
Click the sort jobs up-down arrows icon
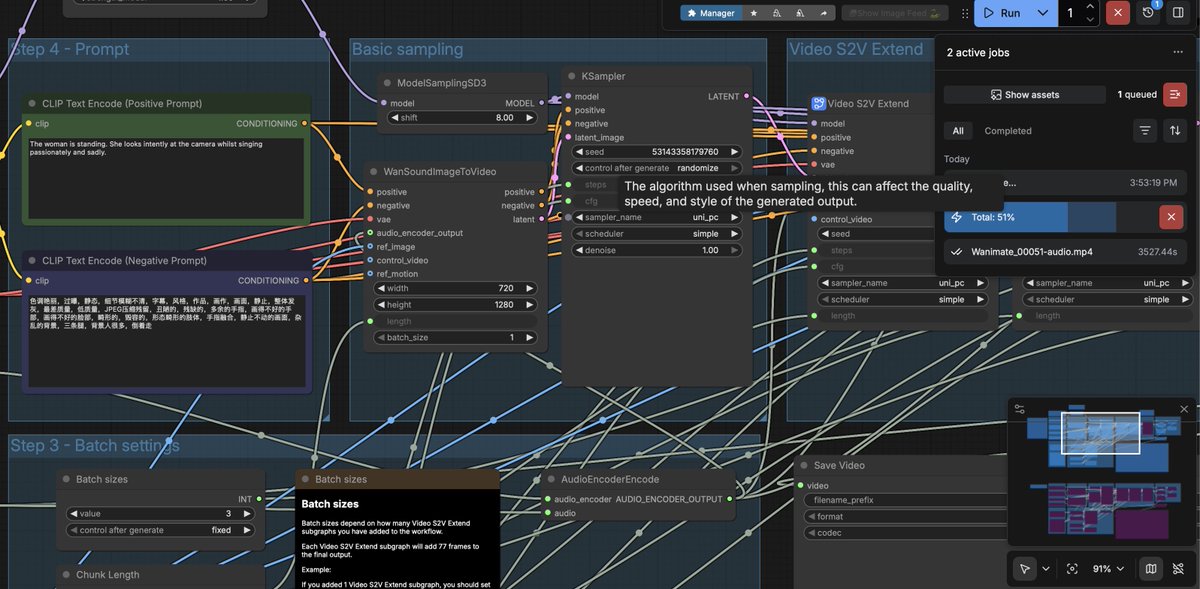[x=1175, y=130]
